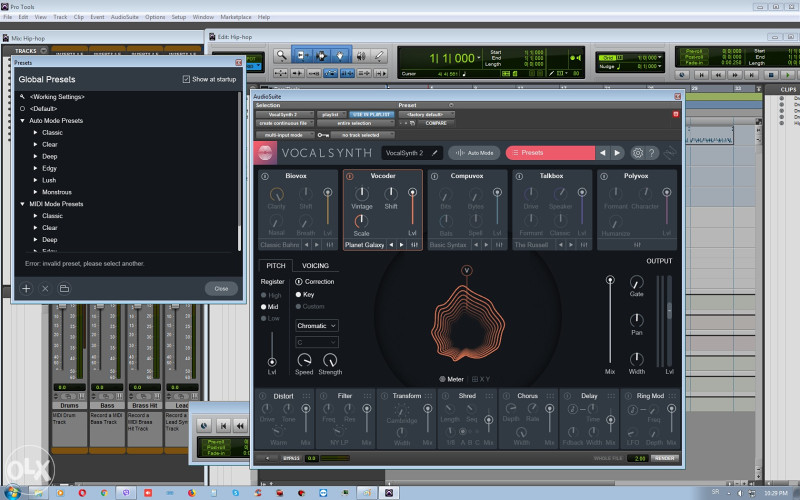Add a new preset with plus button
Screen dimensions: 800x500
[x=26, y=288]
